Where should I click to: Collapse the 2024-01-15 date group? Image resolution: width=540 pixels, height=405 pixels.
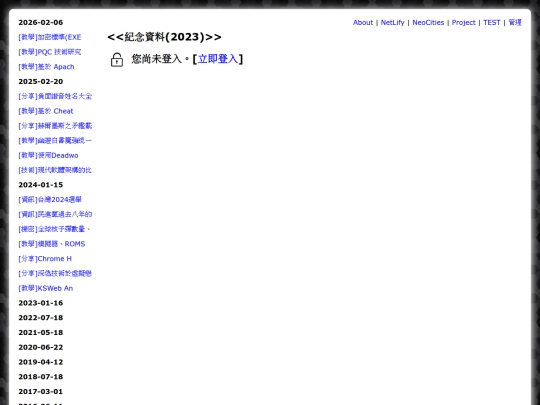(x=41, y=185)
